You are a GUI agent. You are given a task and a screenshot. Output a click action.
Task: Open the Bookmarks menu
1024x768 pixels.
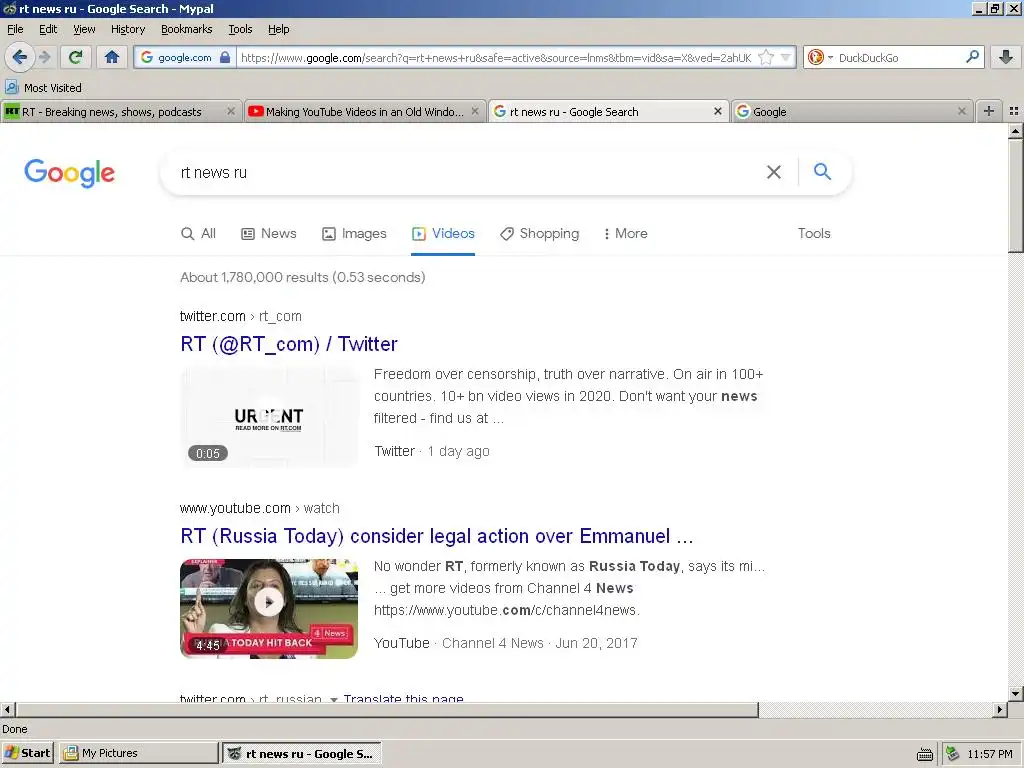(187, 29)
